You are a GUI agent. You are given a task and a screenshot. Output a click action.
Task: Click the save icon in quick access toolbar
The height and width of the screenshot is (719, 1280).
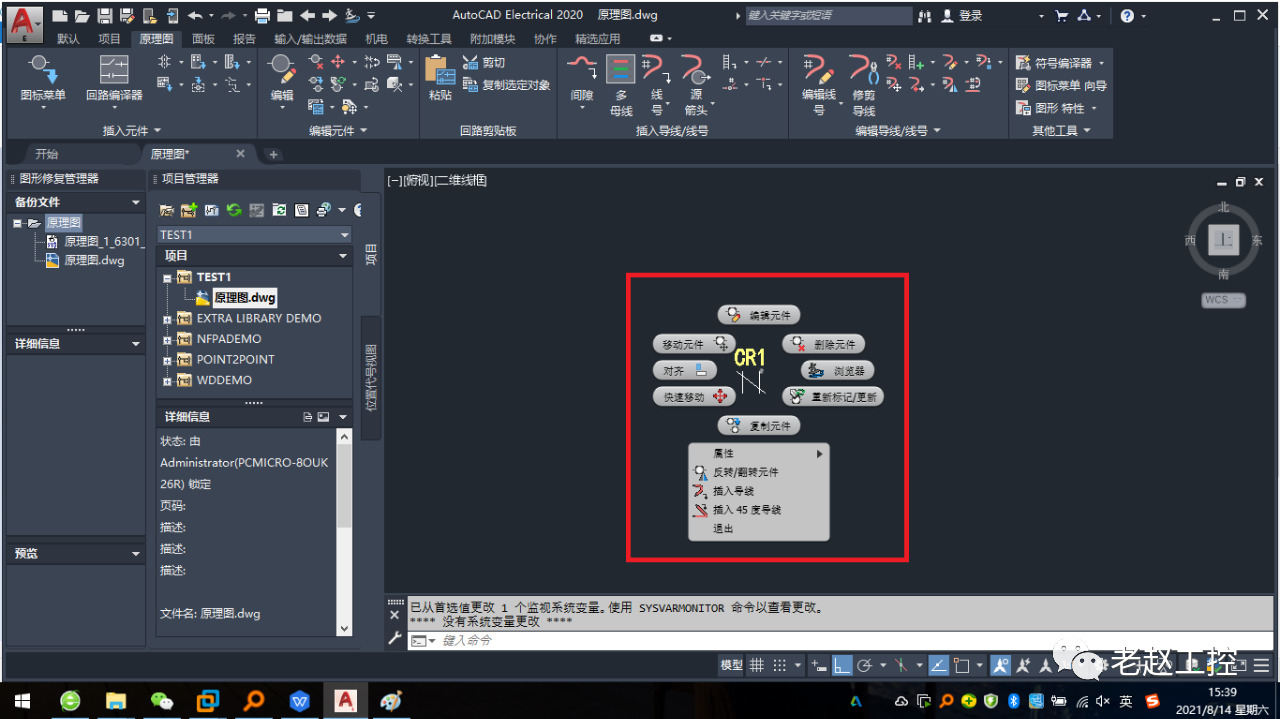(104, 16)
